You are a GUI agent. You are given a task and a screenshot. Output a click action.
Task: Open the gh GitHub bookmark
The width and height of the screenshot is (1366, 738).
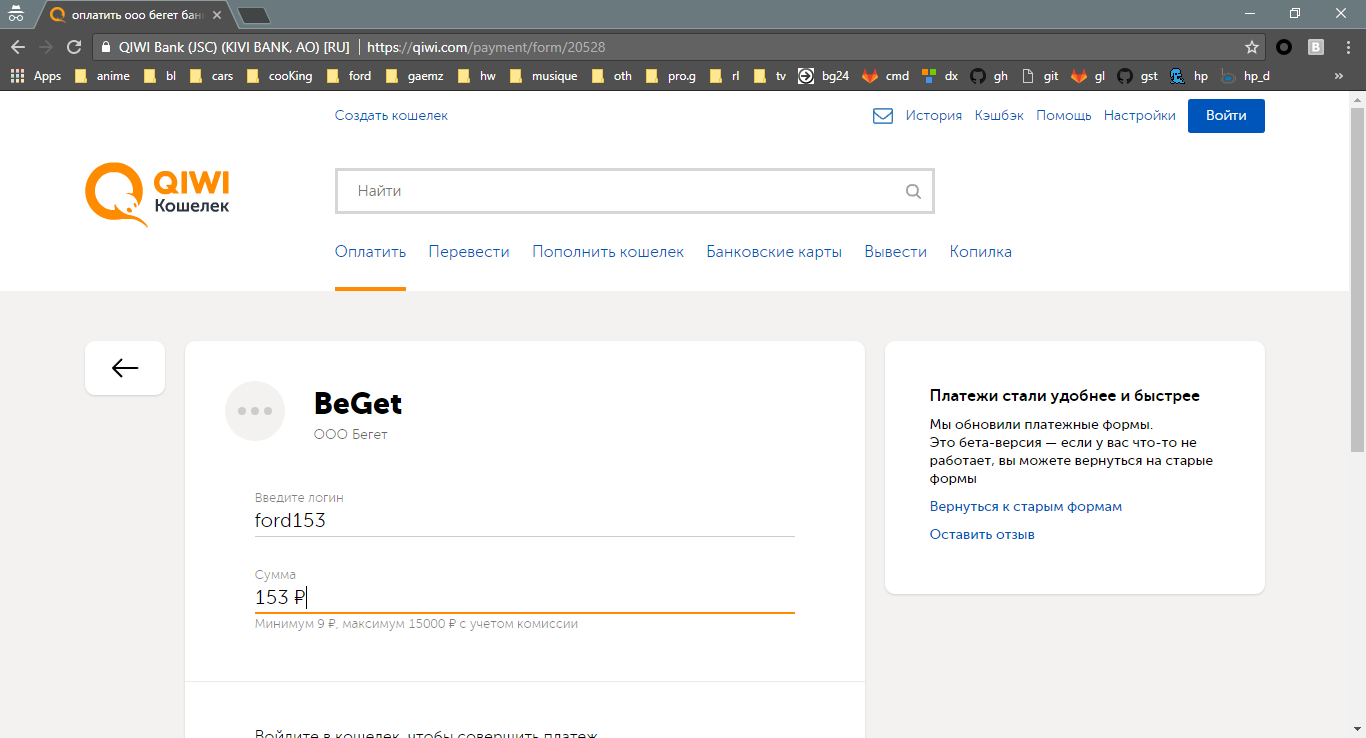tap(990, 76)
